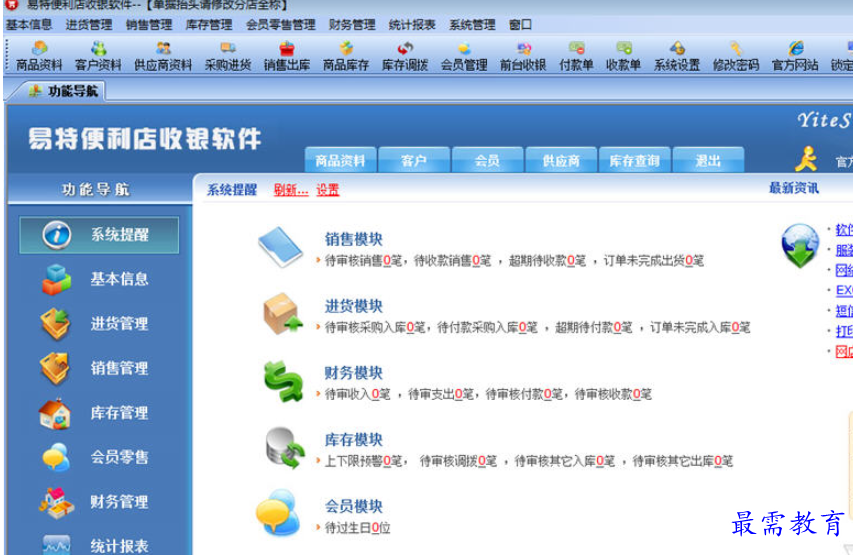This screenshot has width=853, height=555.
Task: Open 客户资料 toolbar icon
Action: coord(98,56)
